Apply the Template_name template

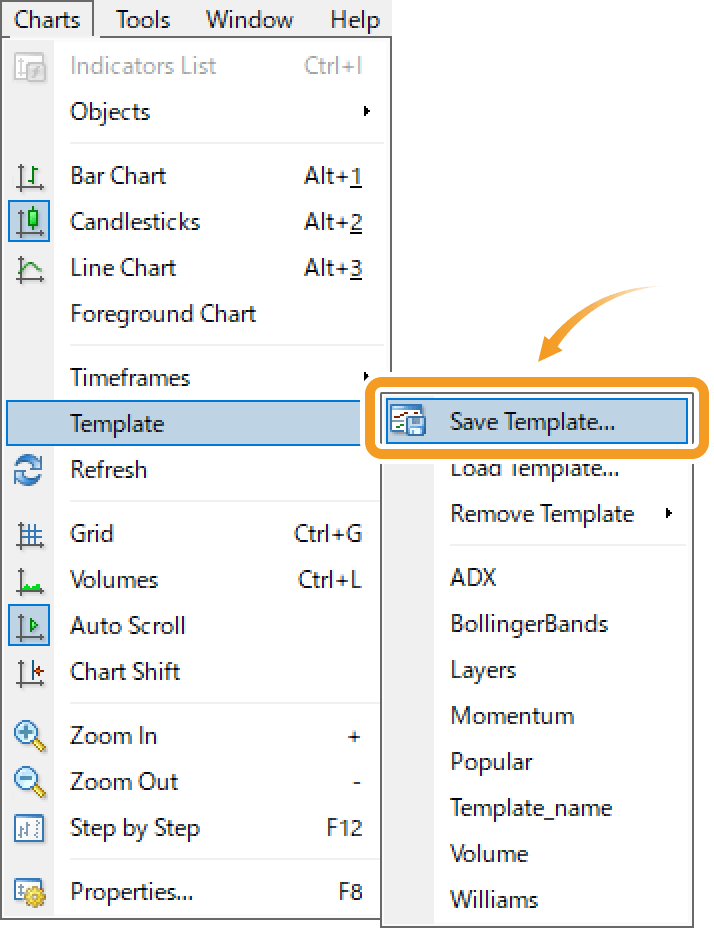(x=537, y=808)
